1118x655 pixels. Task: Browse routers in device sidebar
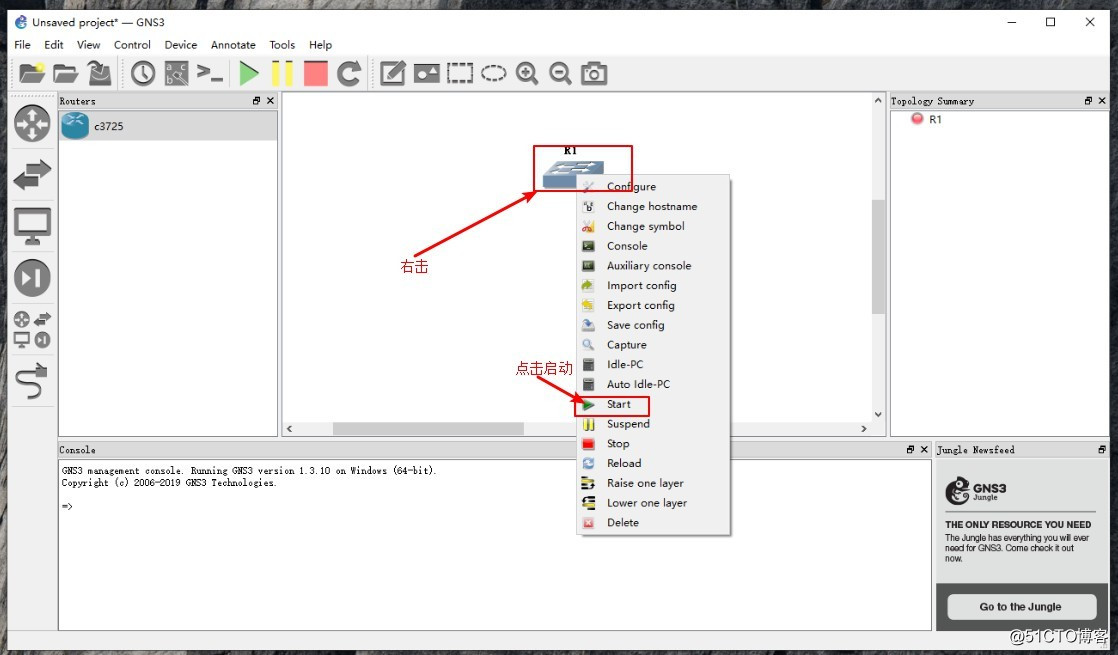coord(32,123)
